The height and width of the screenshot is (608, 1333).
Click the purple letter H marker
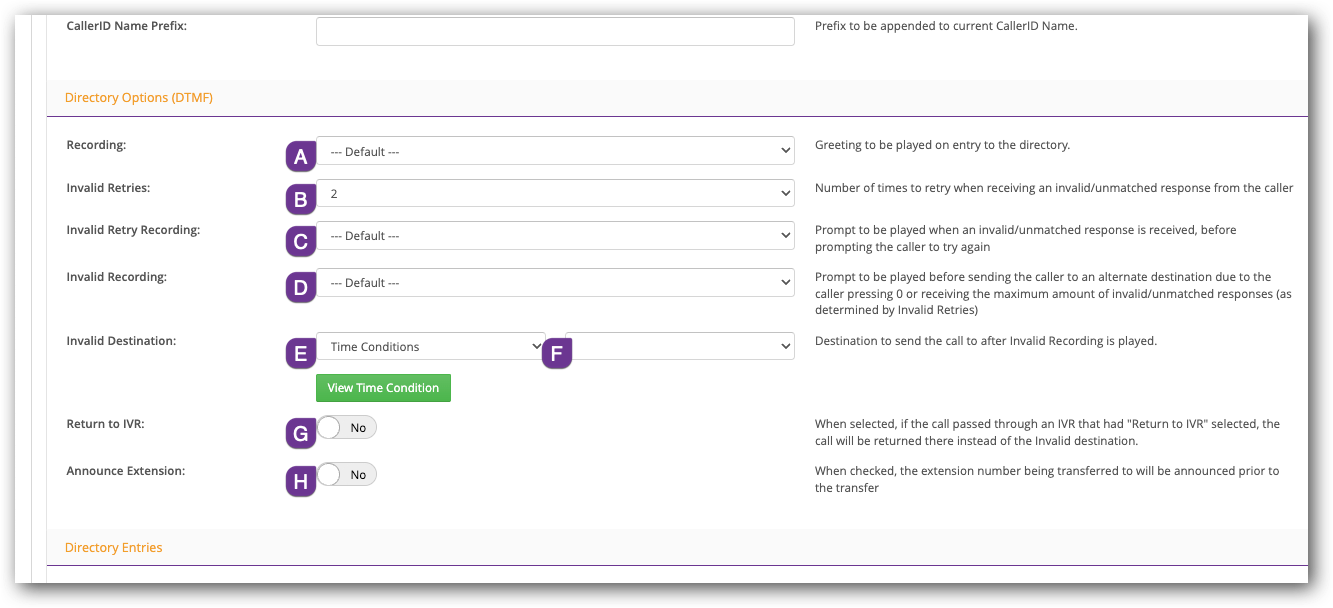[300, 481]
